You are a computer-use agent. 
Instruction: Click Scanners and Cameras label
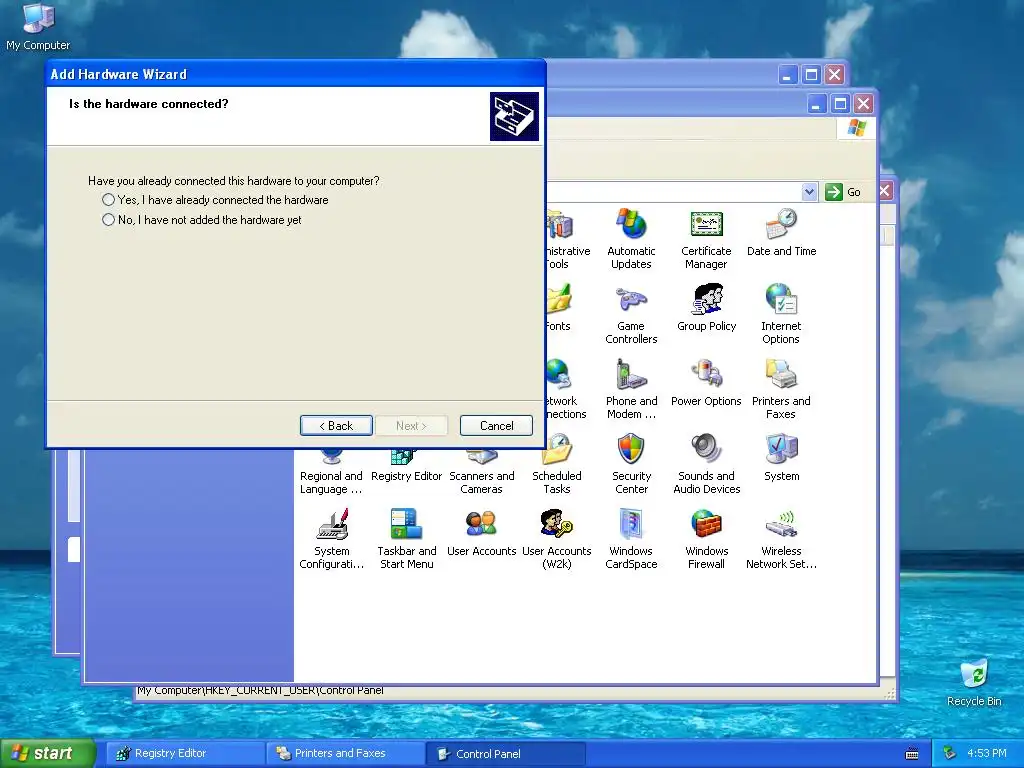(481, 483)
